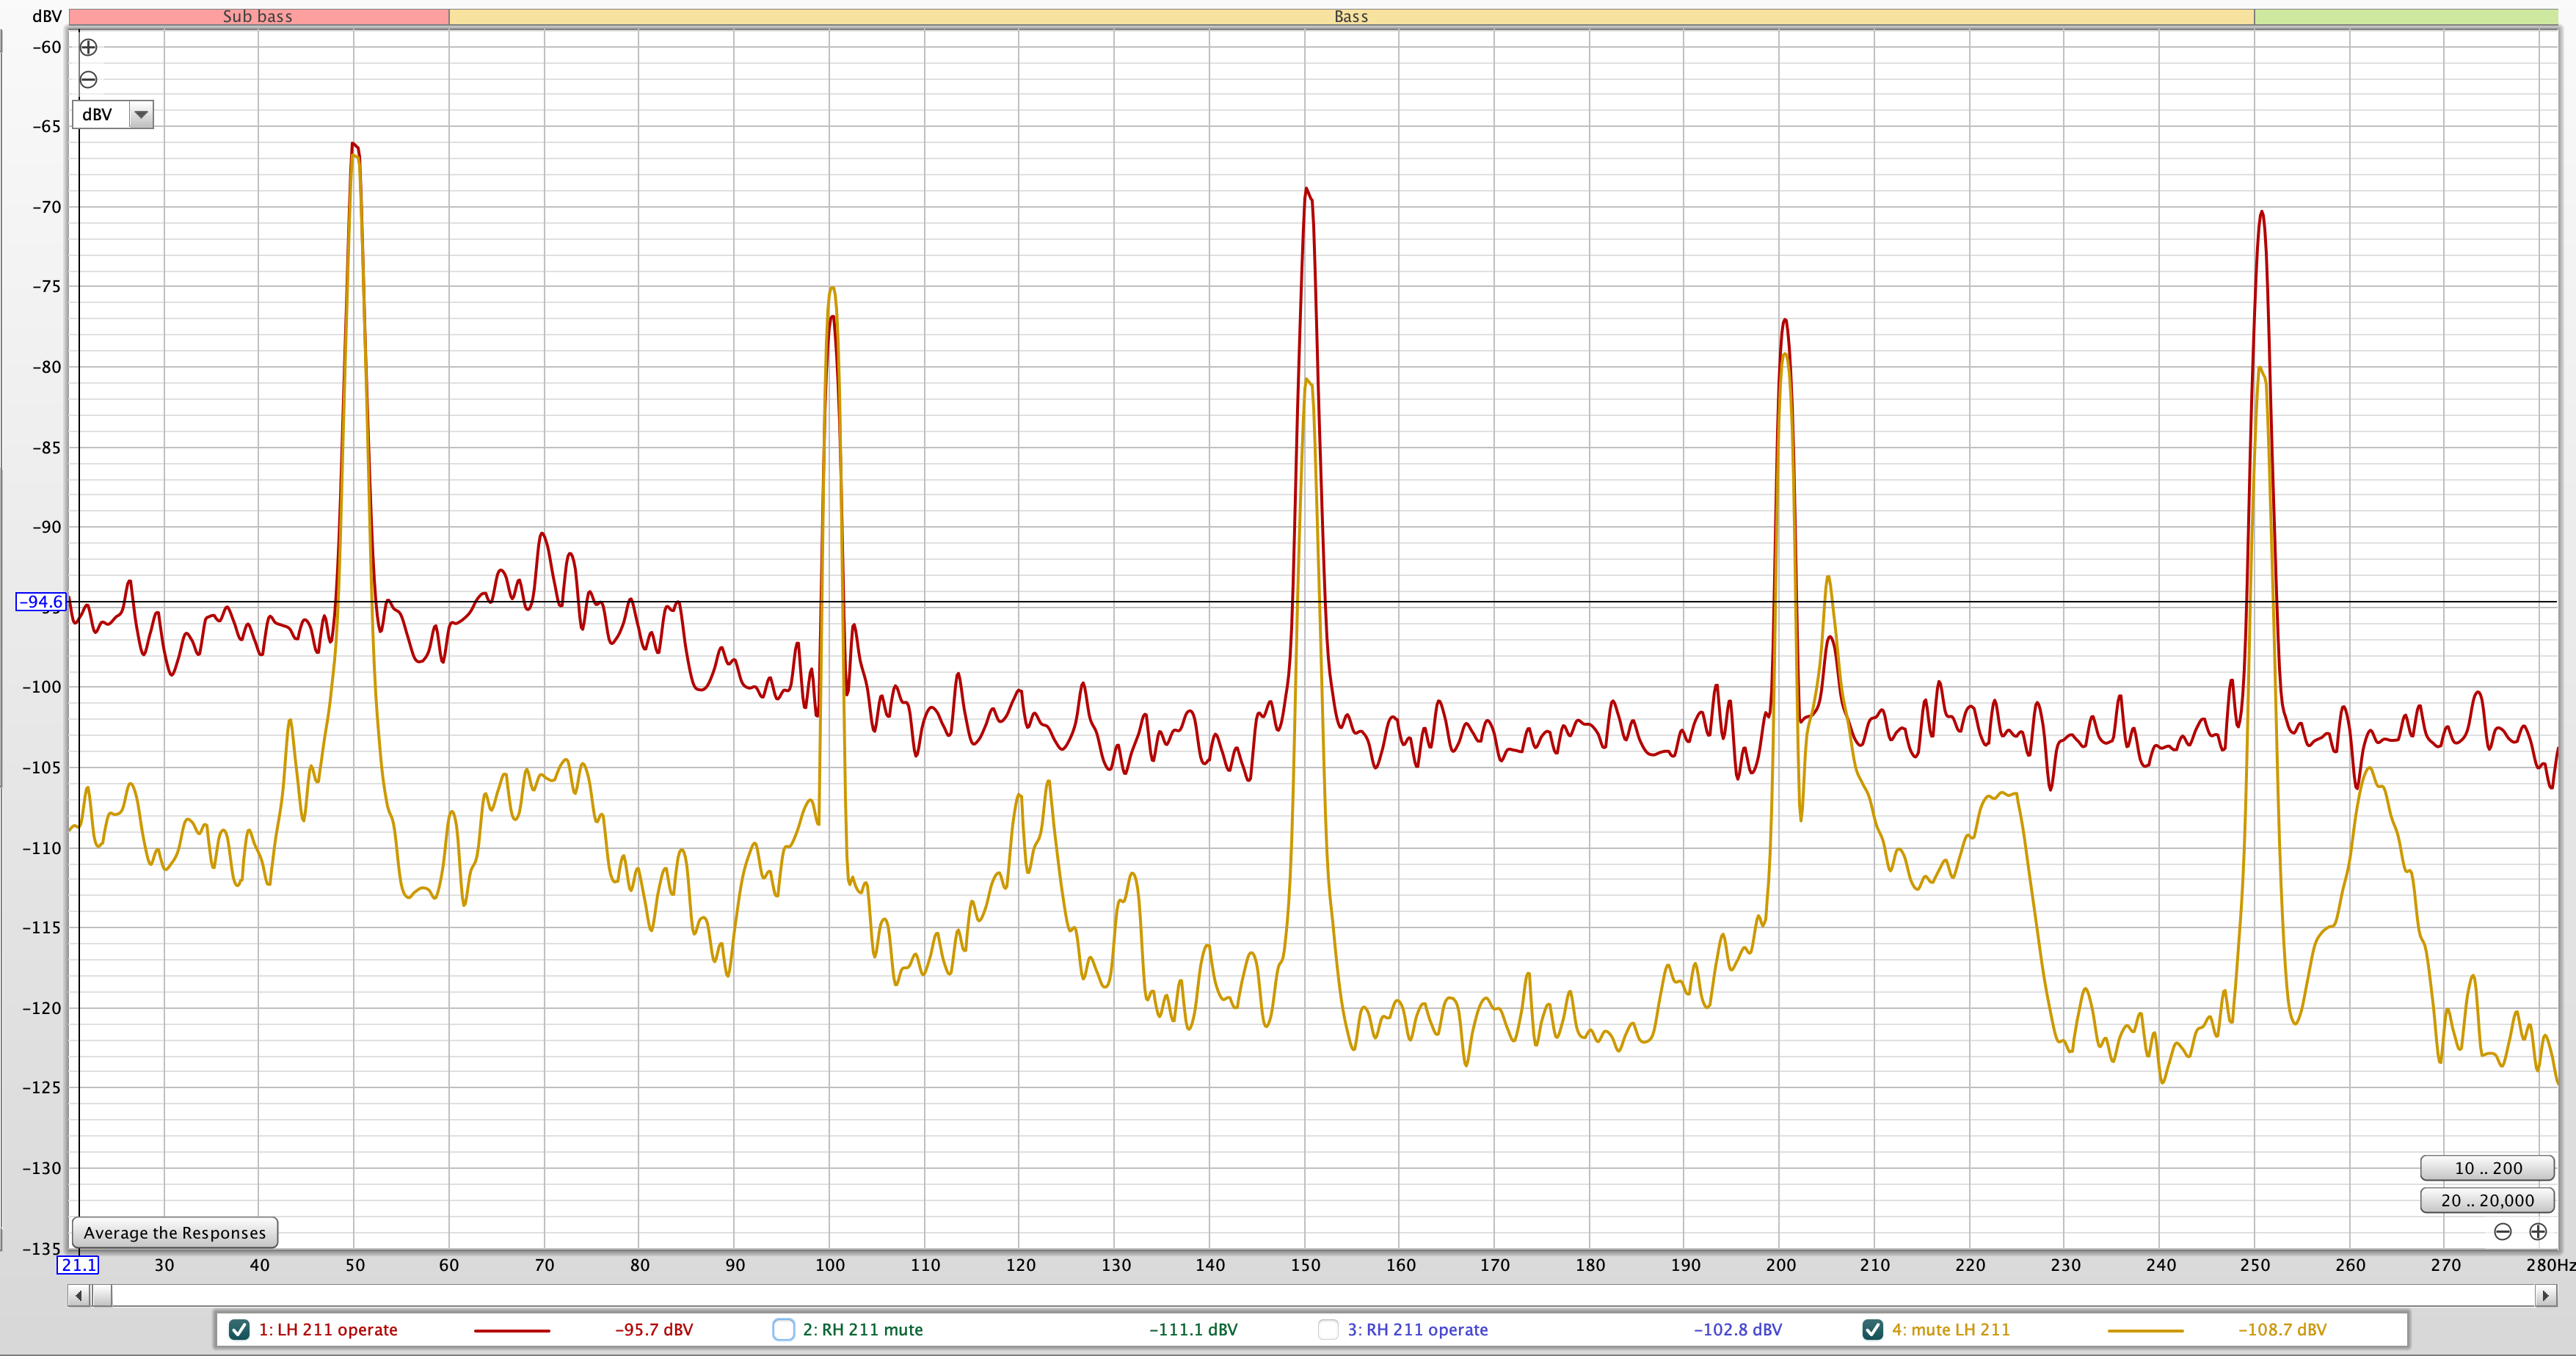The height and width of the screenshot is (1356, 2576).
Task: Check the 2: RH 211 mute trace
Action: [x=784, y=1329]
